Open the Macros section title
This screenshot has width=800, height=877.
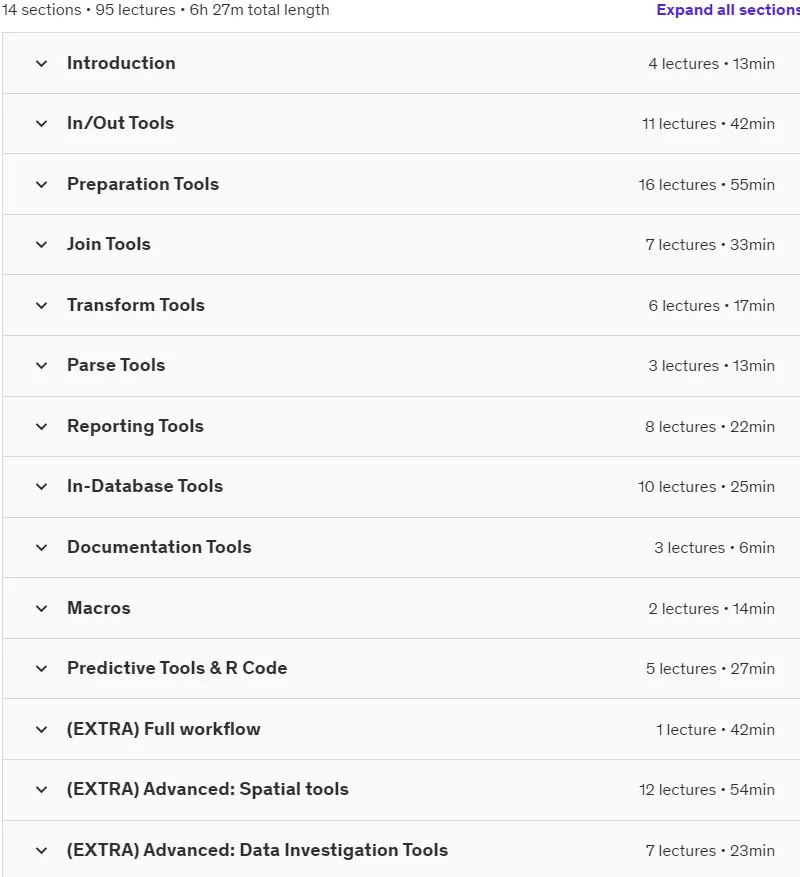click(x=99, y=608)
